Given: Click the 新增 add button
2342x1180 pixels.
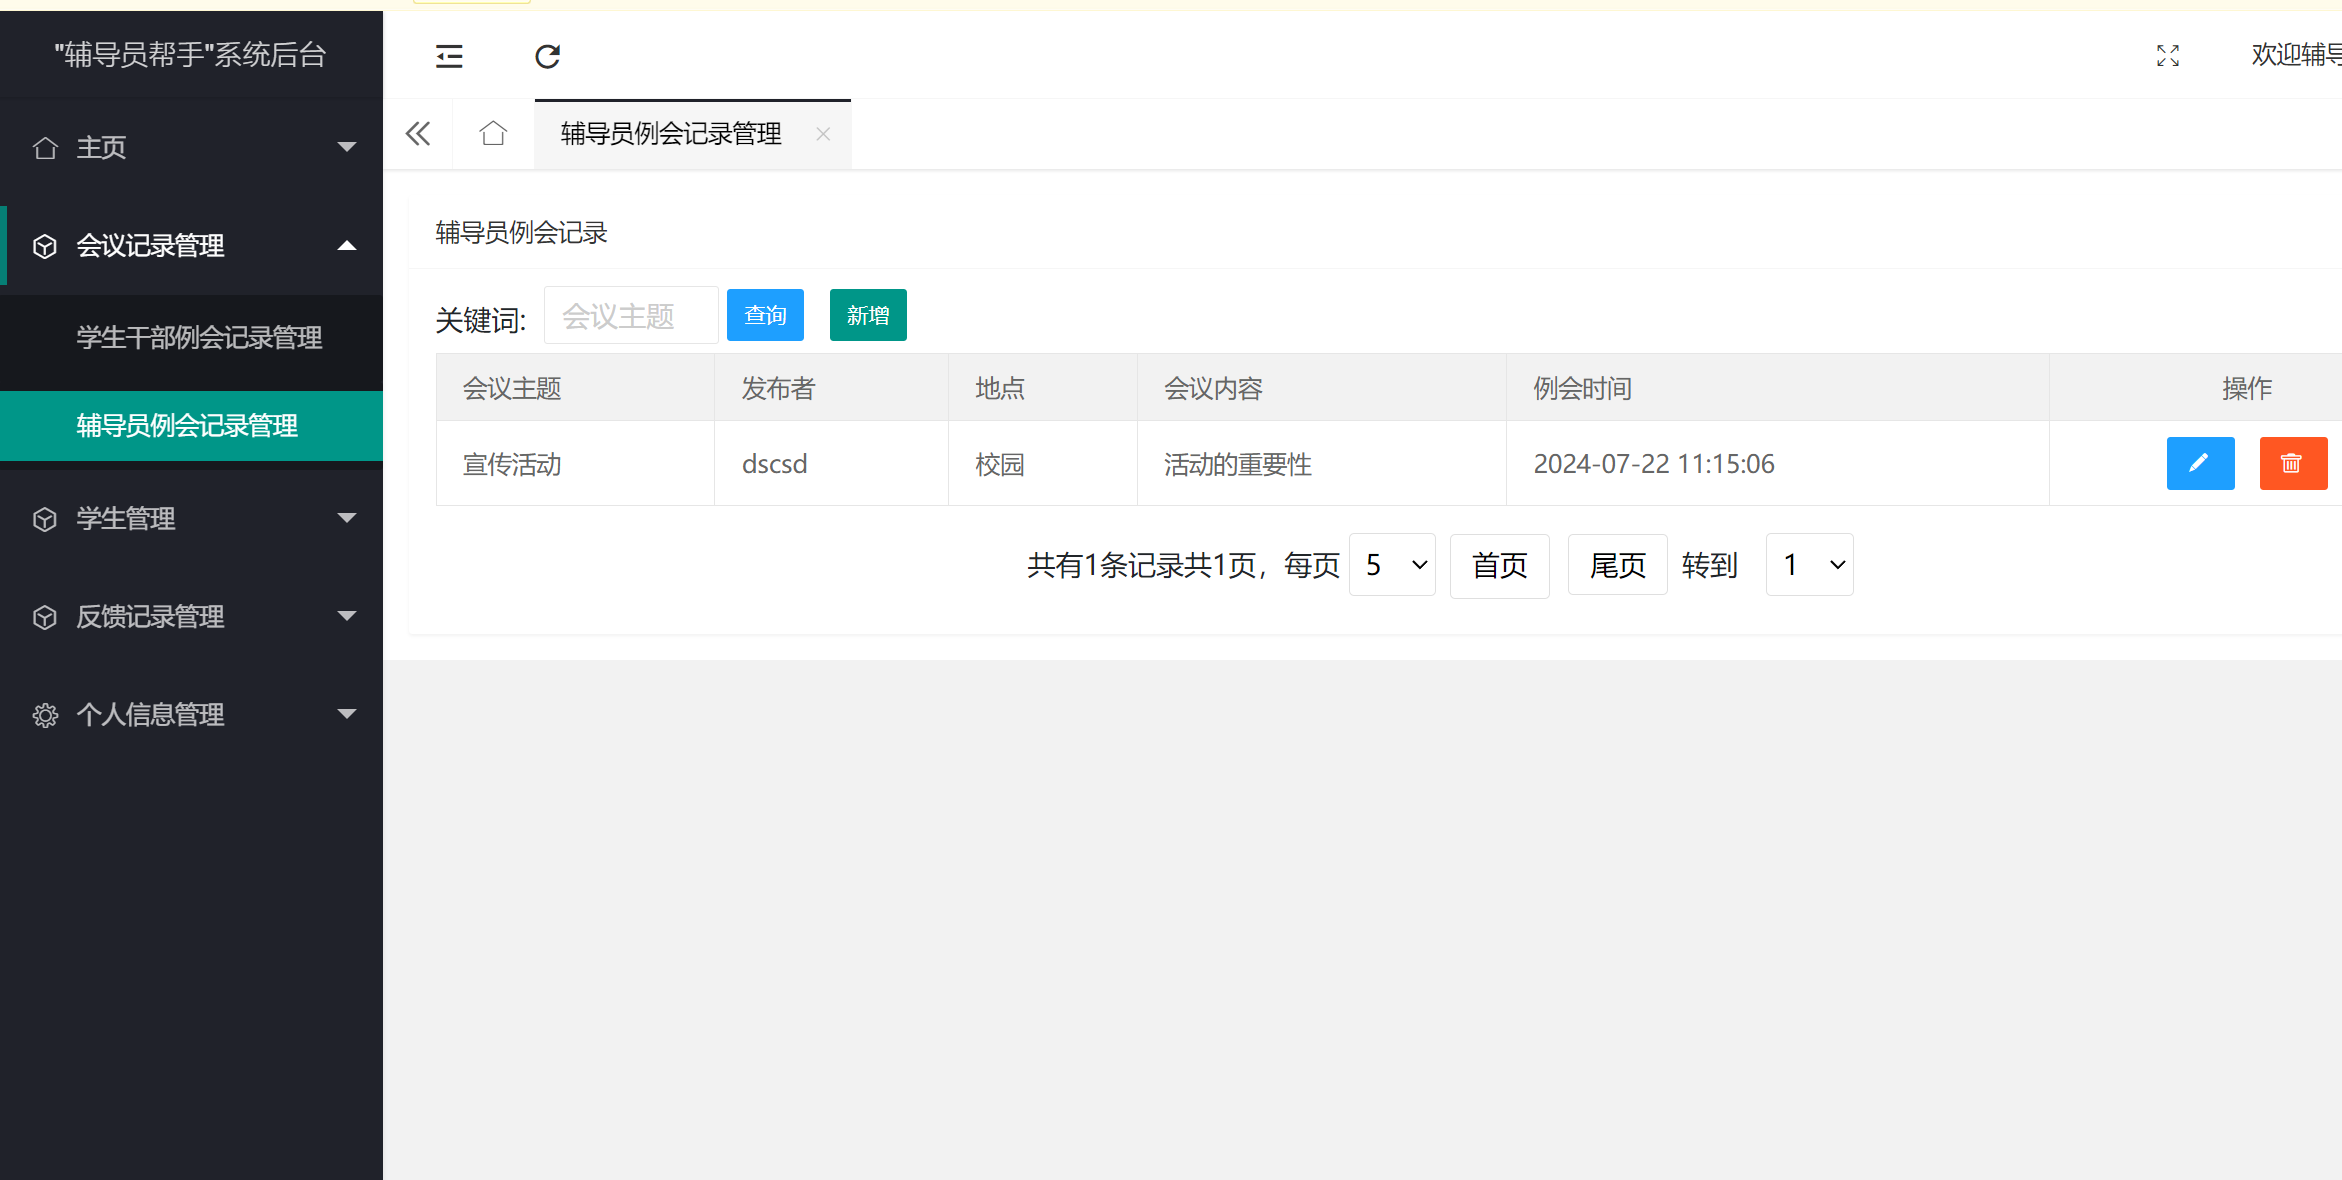Looking at the screenshot, I should click(867, 315).
